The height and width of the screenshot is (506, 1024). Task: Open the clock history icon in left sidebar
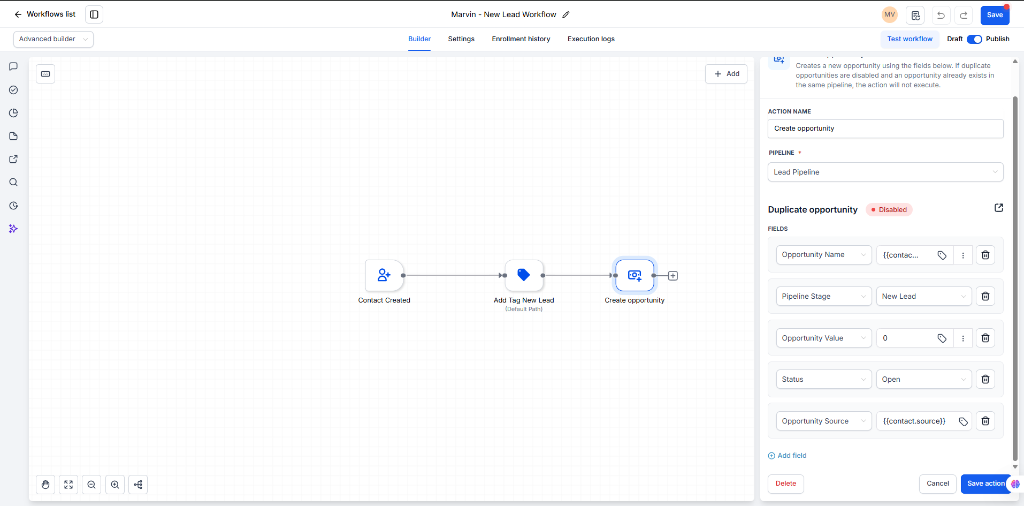click(13, 206)
